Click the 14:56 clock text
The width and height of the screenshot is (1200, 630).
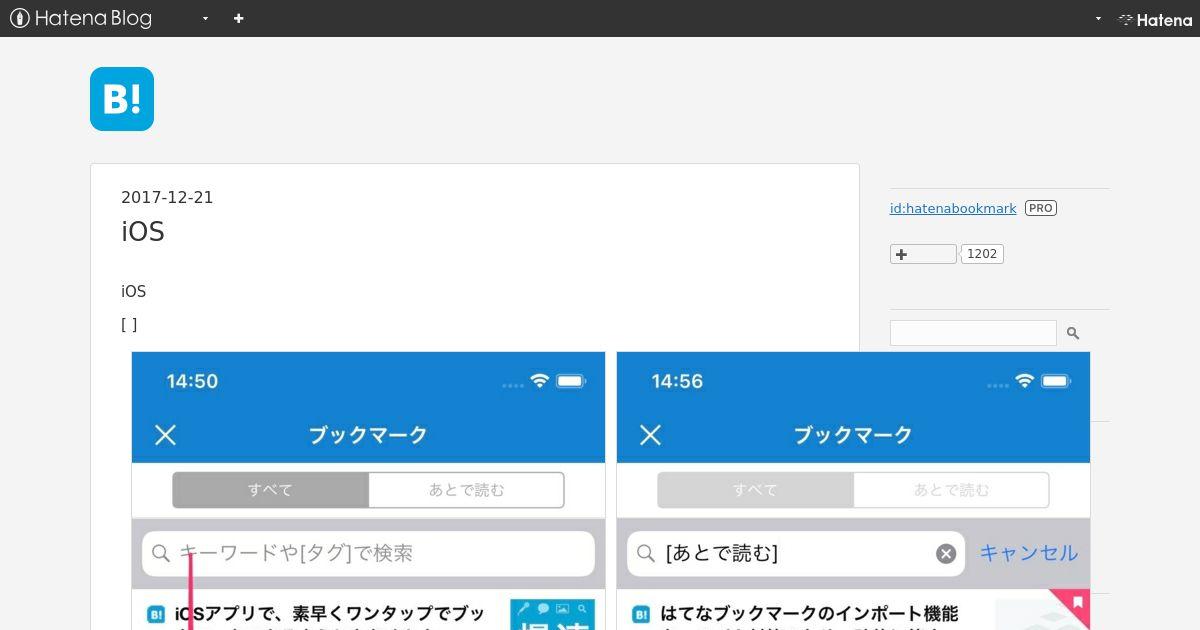click(677, 381)
